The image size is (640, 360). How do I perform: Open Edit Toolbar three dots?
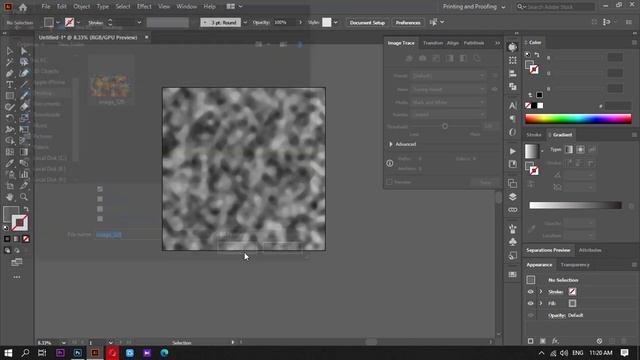click(x=17, y=277)
